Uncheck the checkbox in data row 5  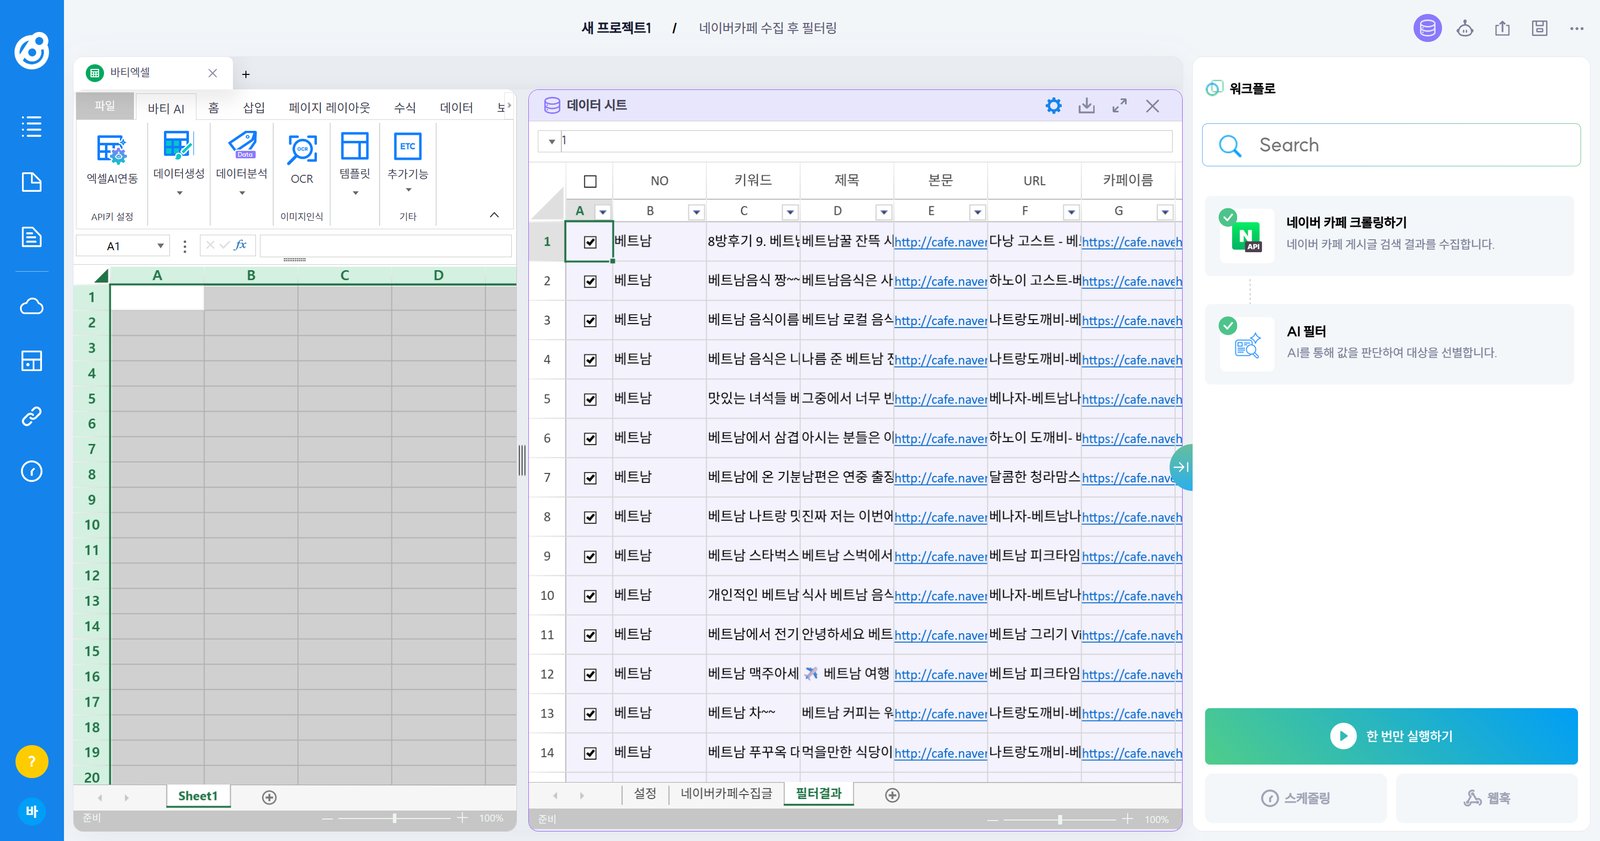(590, 399)
